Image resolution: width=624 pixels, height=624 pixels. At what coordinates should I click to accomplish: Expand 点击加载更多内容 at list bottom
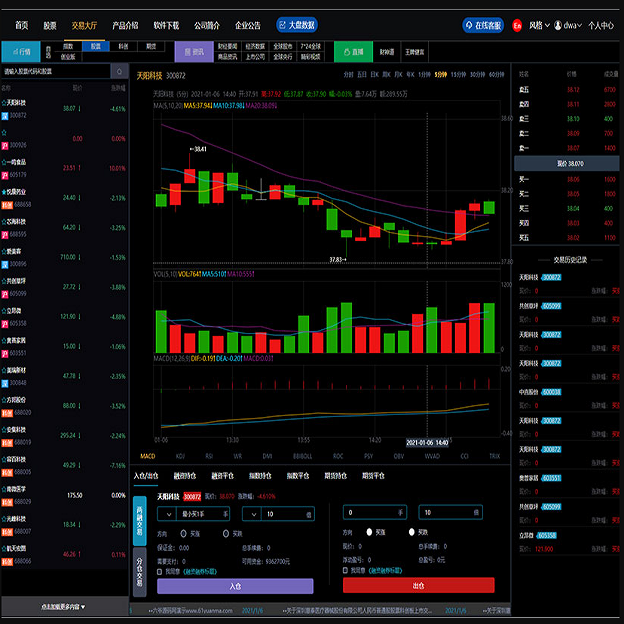click(62, 606)
